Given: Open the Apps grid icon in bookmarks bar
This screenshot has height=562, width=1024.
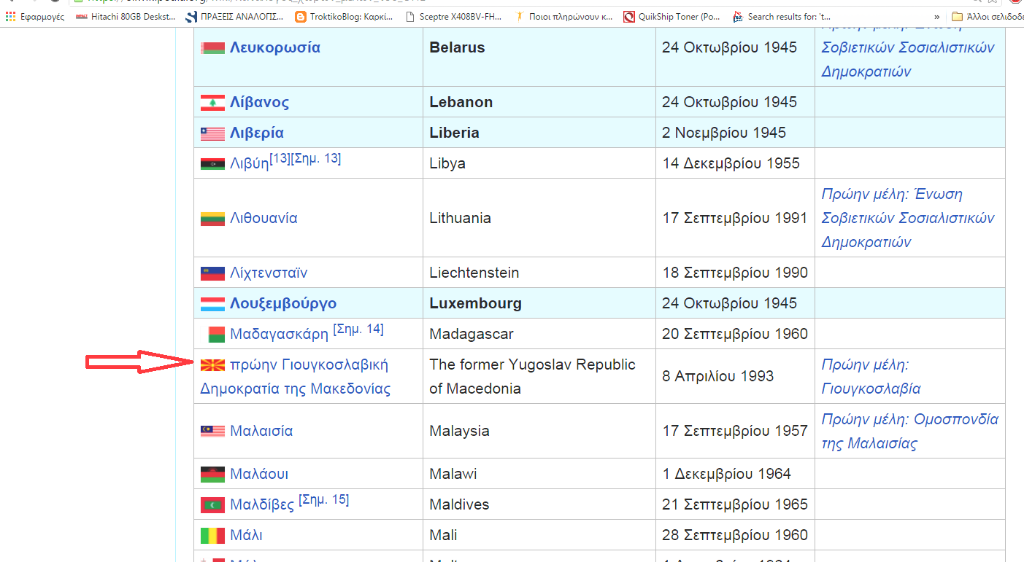Looking at the screenshot, I should click(x=10, y=17).
